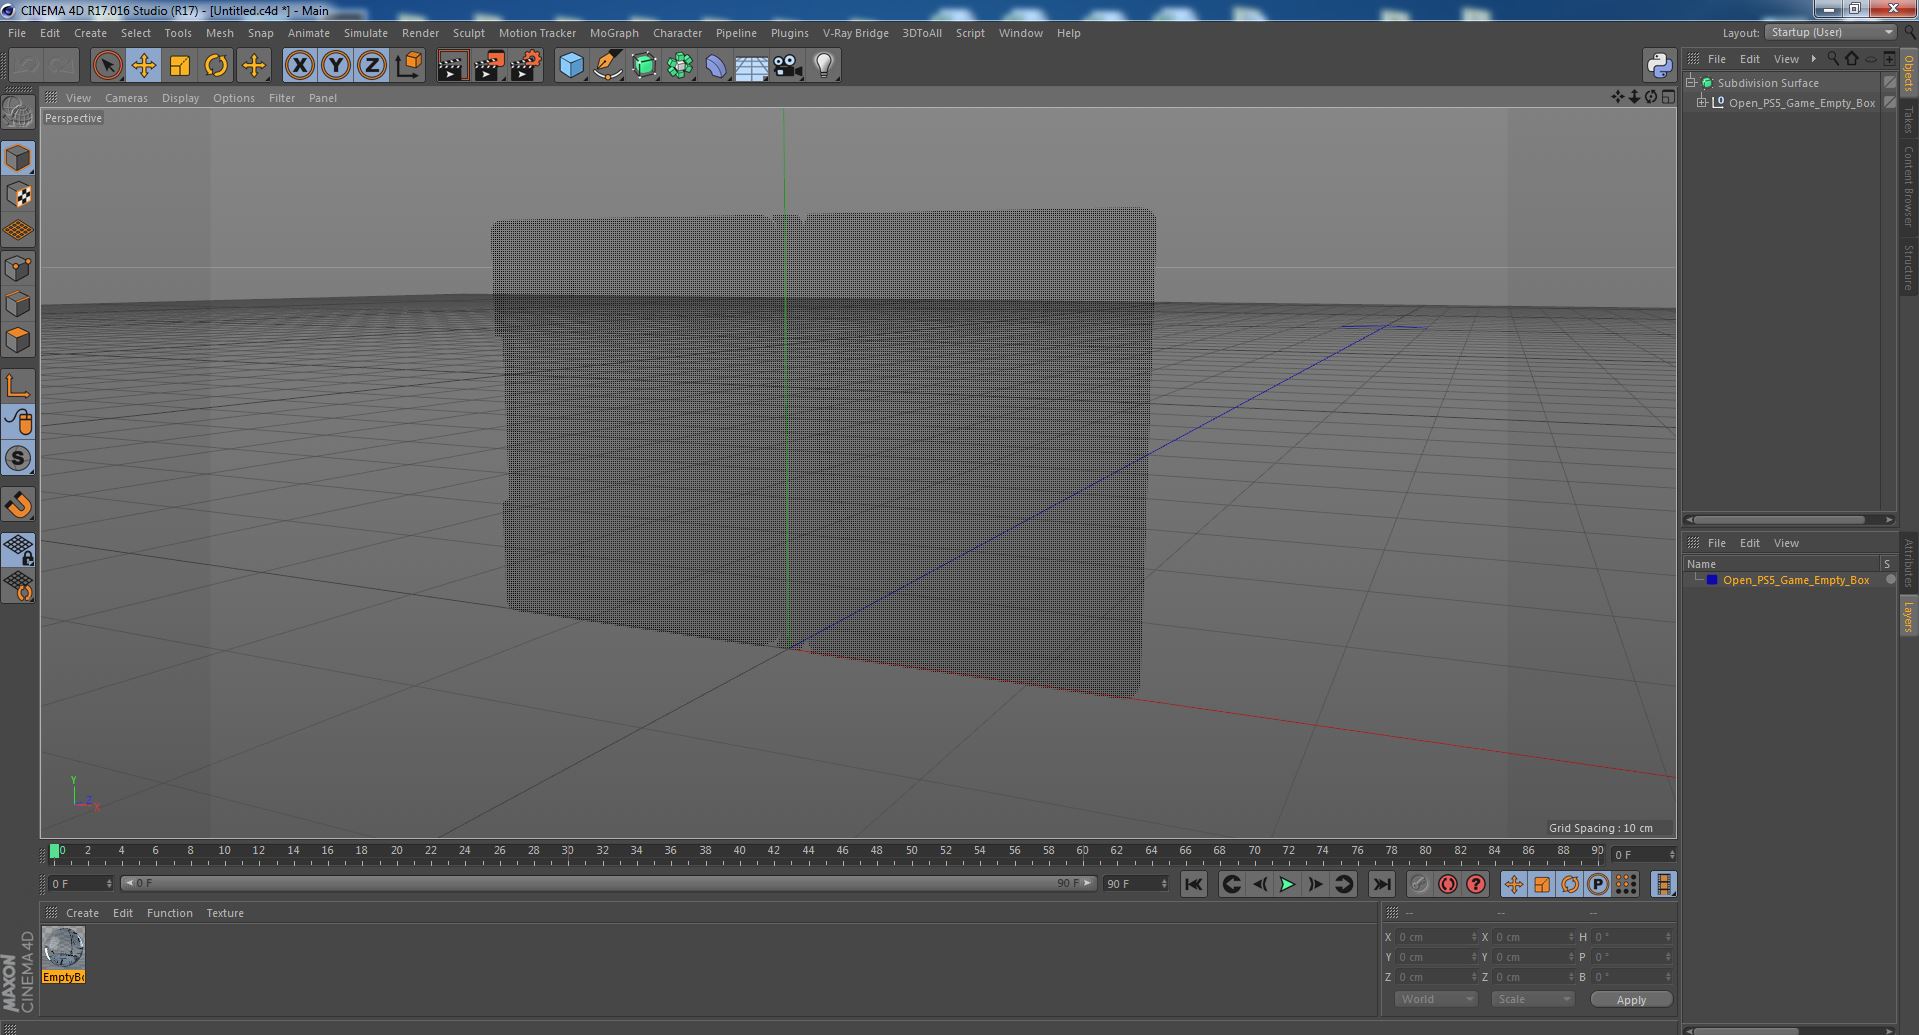Click the Make Editable icon
Viewport: 1919px width, 1035px height.
pyautogui.click(x=18, y=113)
